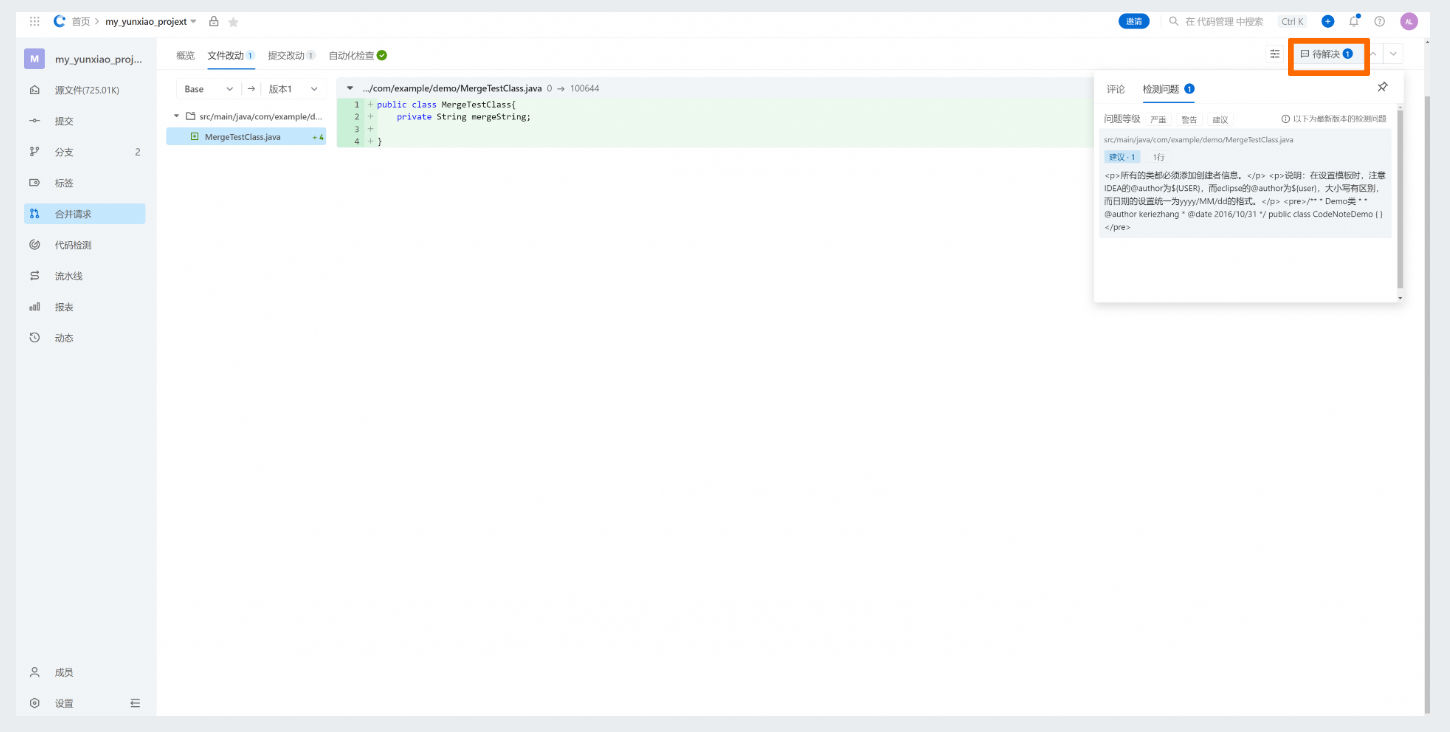Screen dimensions: 1450x732
Task: Go to 首页 home breadcrumb
Action: point(81,21)
